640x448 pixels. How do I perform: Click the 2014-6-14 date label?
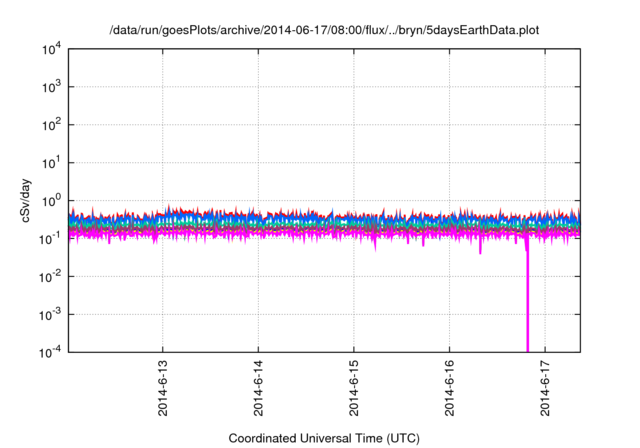point(258,388)
